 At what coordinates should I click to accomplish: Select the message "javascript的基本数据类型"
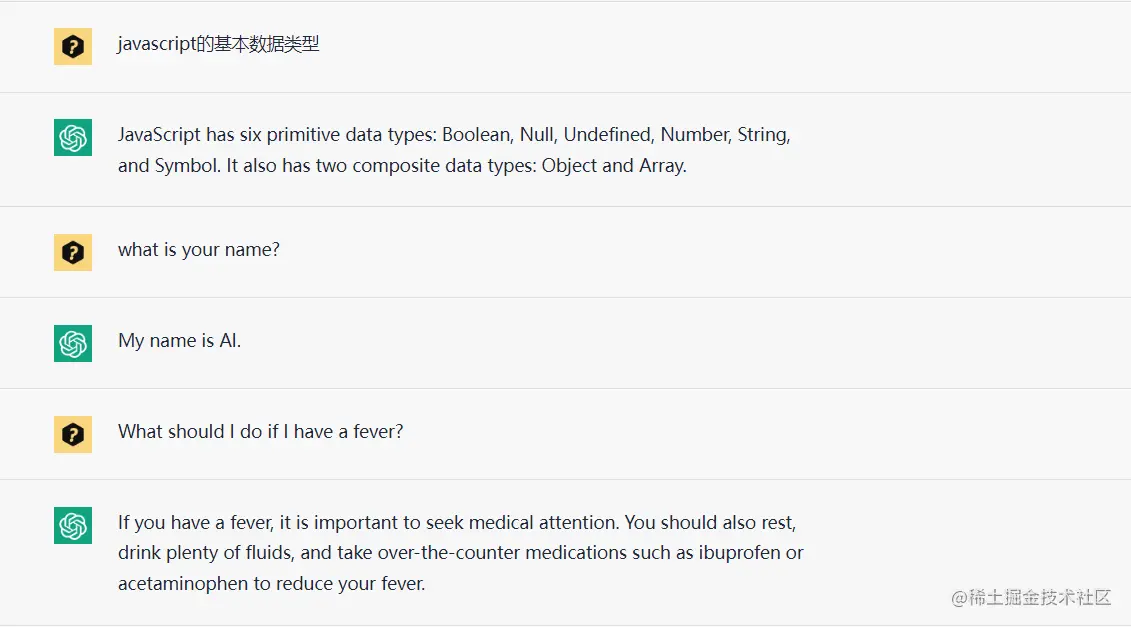[218, 44]
